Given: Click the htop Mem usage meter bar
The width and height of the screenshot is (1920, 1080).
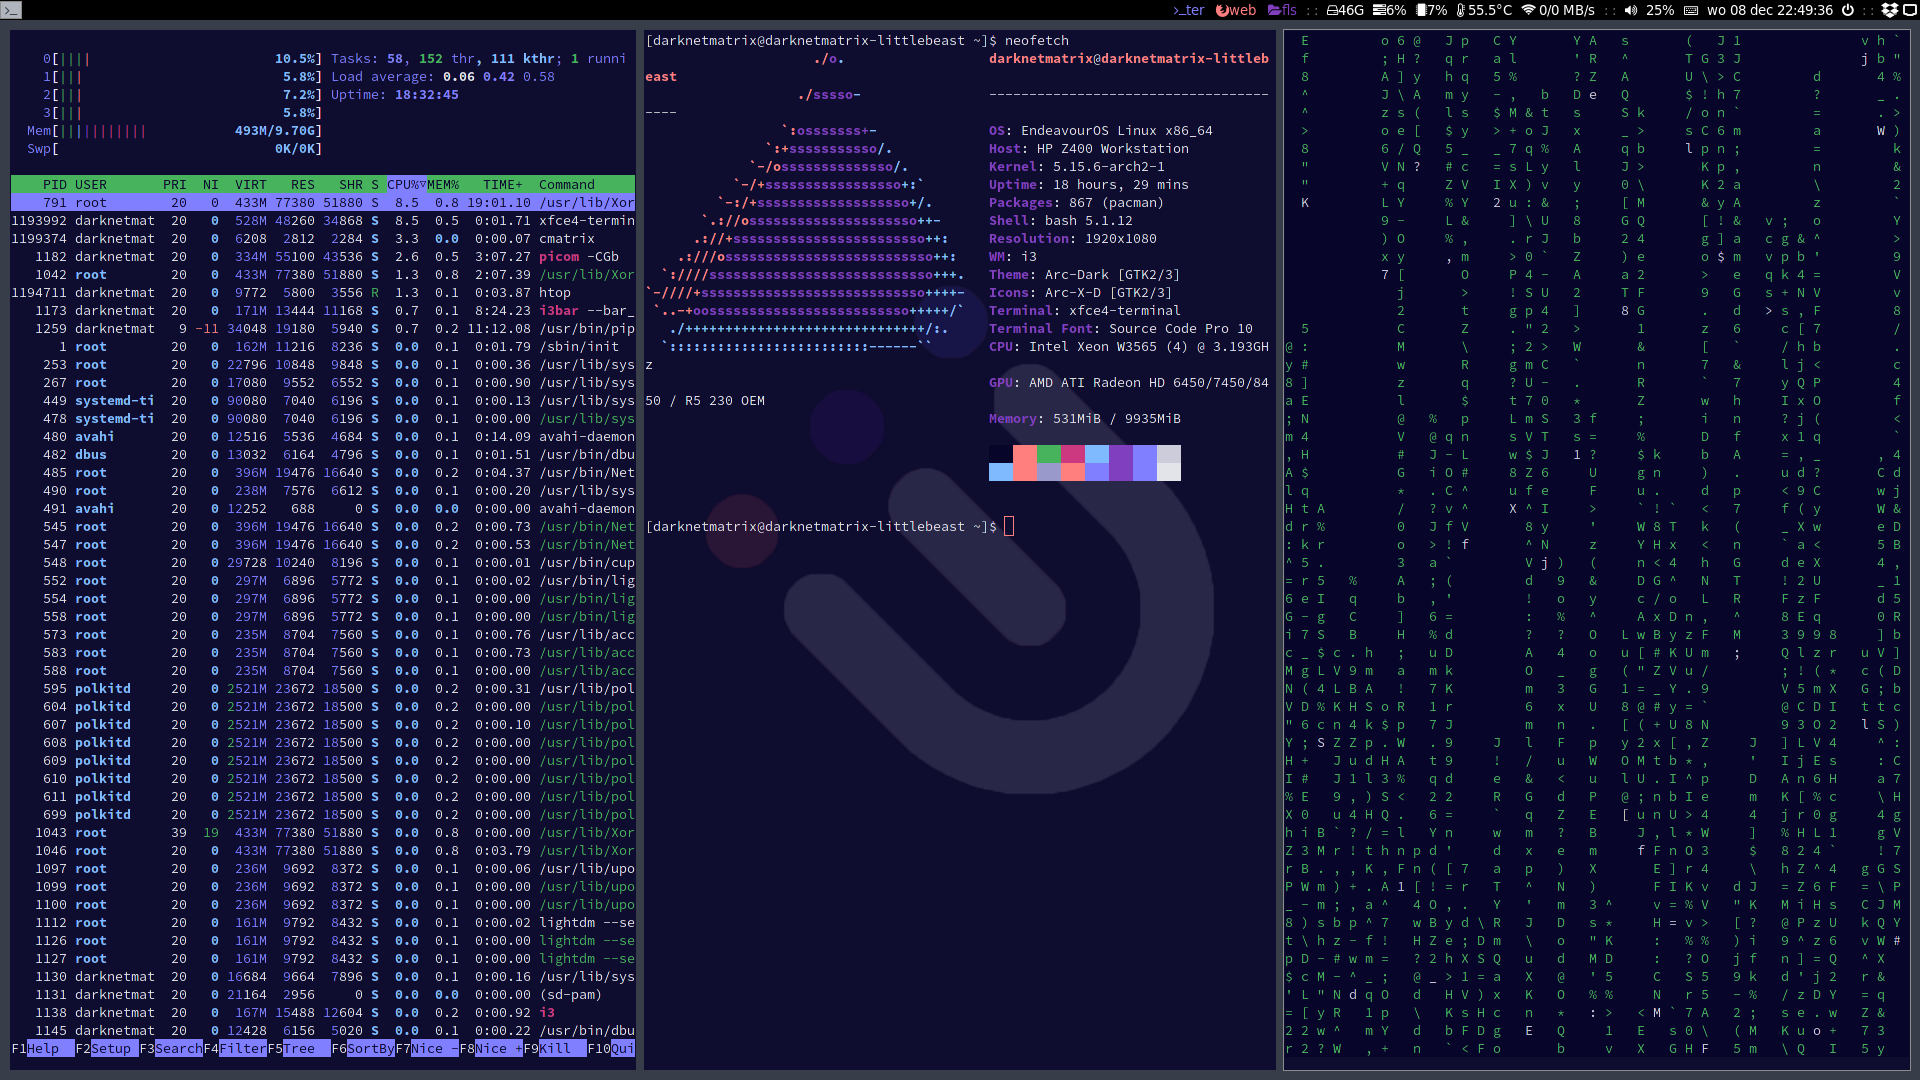Looking at the screenshot, I should coord(175,131).
